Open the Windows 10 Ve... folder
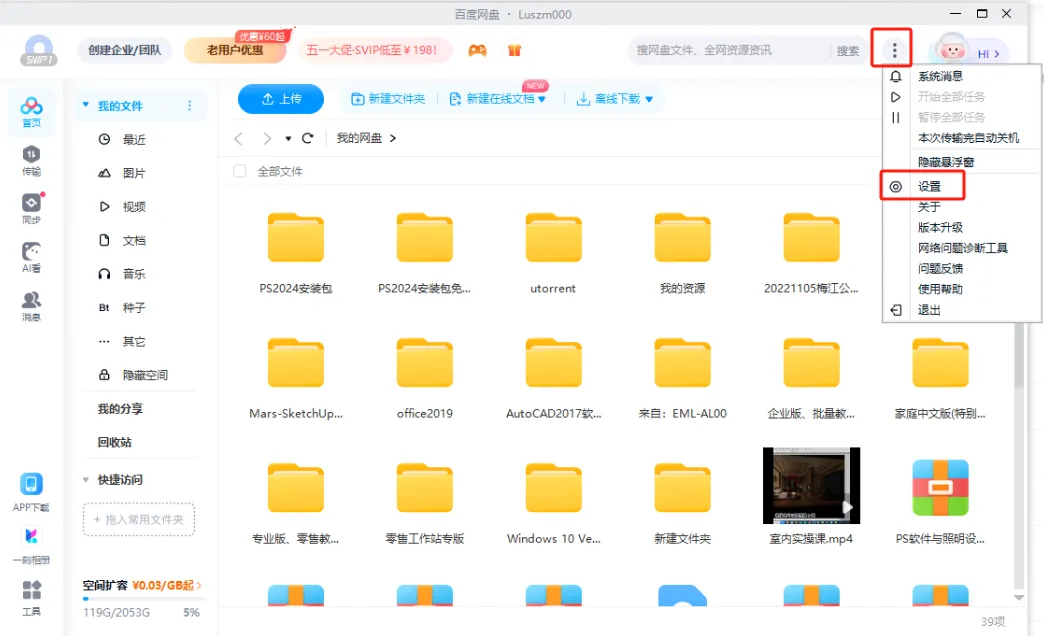Image resolution: width=1044 pixels, height=636 pixels. click(553, 503)
